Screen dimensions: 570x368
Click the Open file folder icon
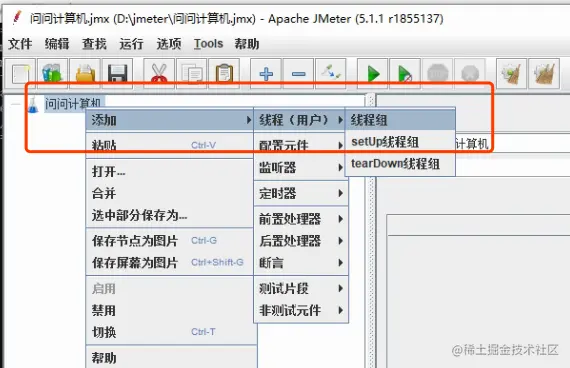85,73
